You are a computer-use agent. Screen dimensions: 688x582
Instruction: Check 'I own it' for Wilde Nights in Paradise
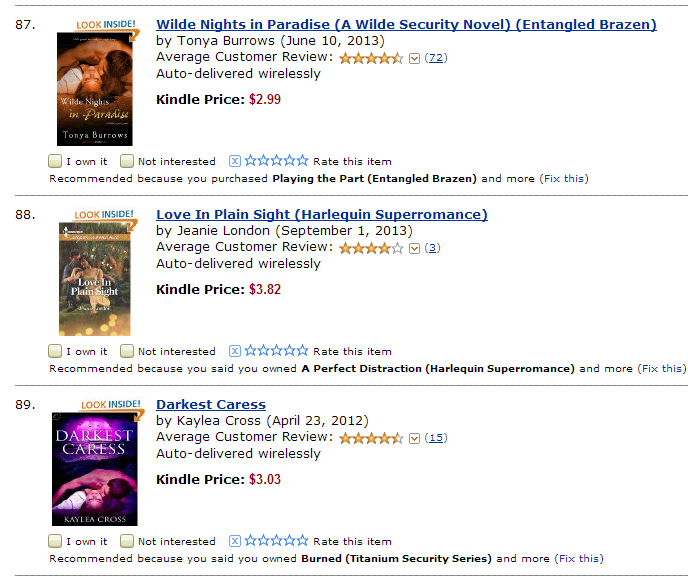[x=55, y=161]
